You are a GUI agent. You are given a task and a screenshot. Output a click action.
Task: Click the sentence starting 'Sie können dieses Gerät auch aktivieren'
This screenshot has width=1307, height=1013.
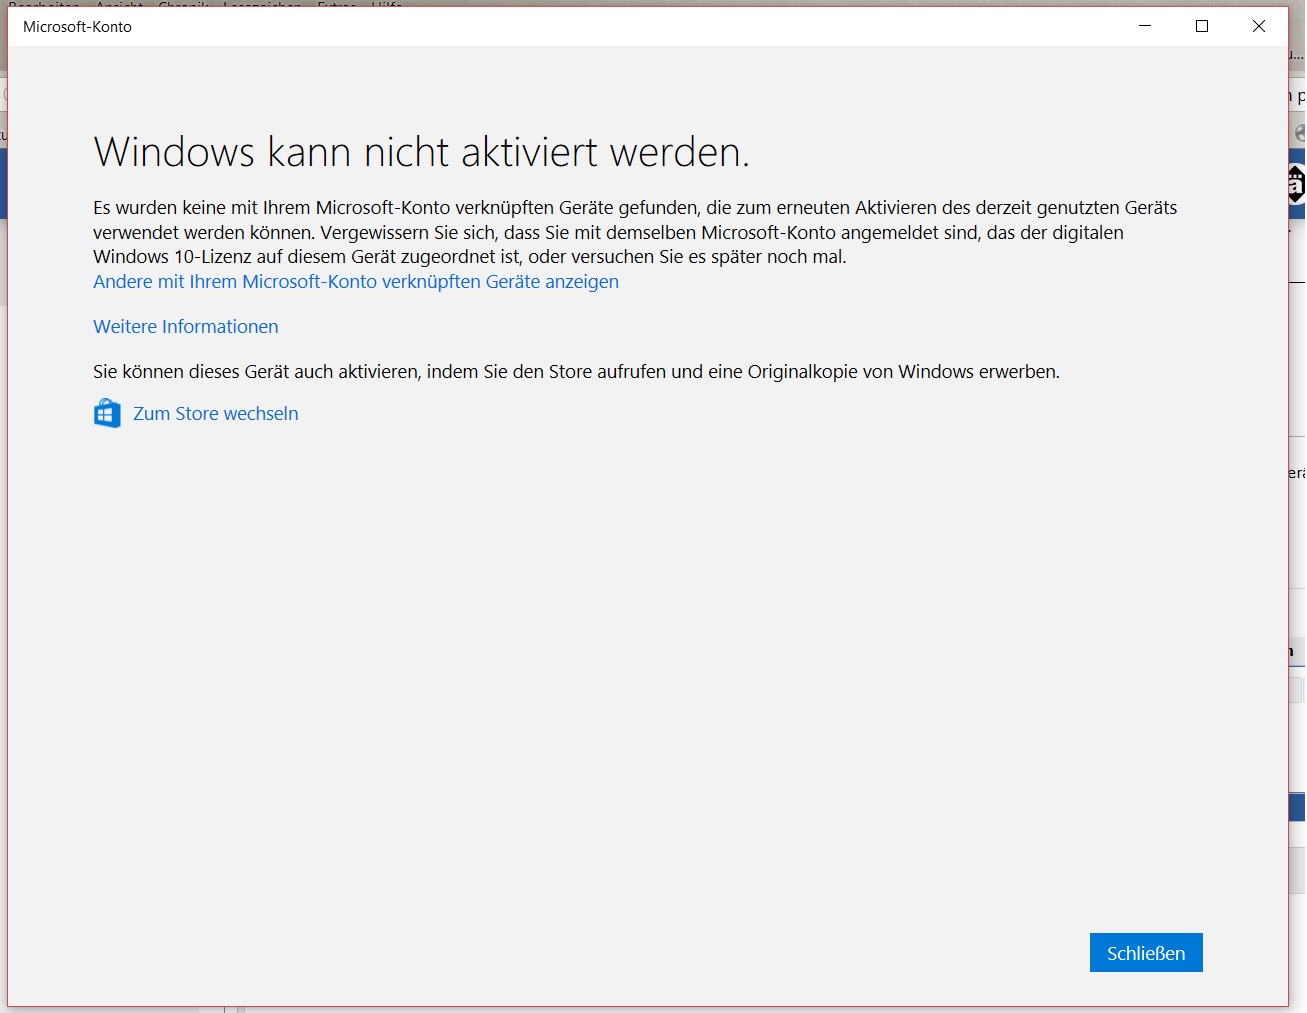tap(576, 372)
